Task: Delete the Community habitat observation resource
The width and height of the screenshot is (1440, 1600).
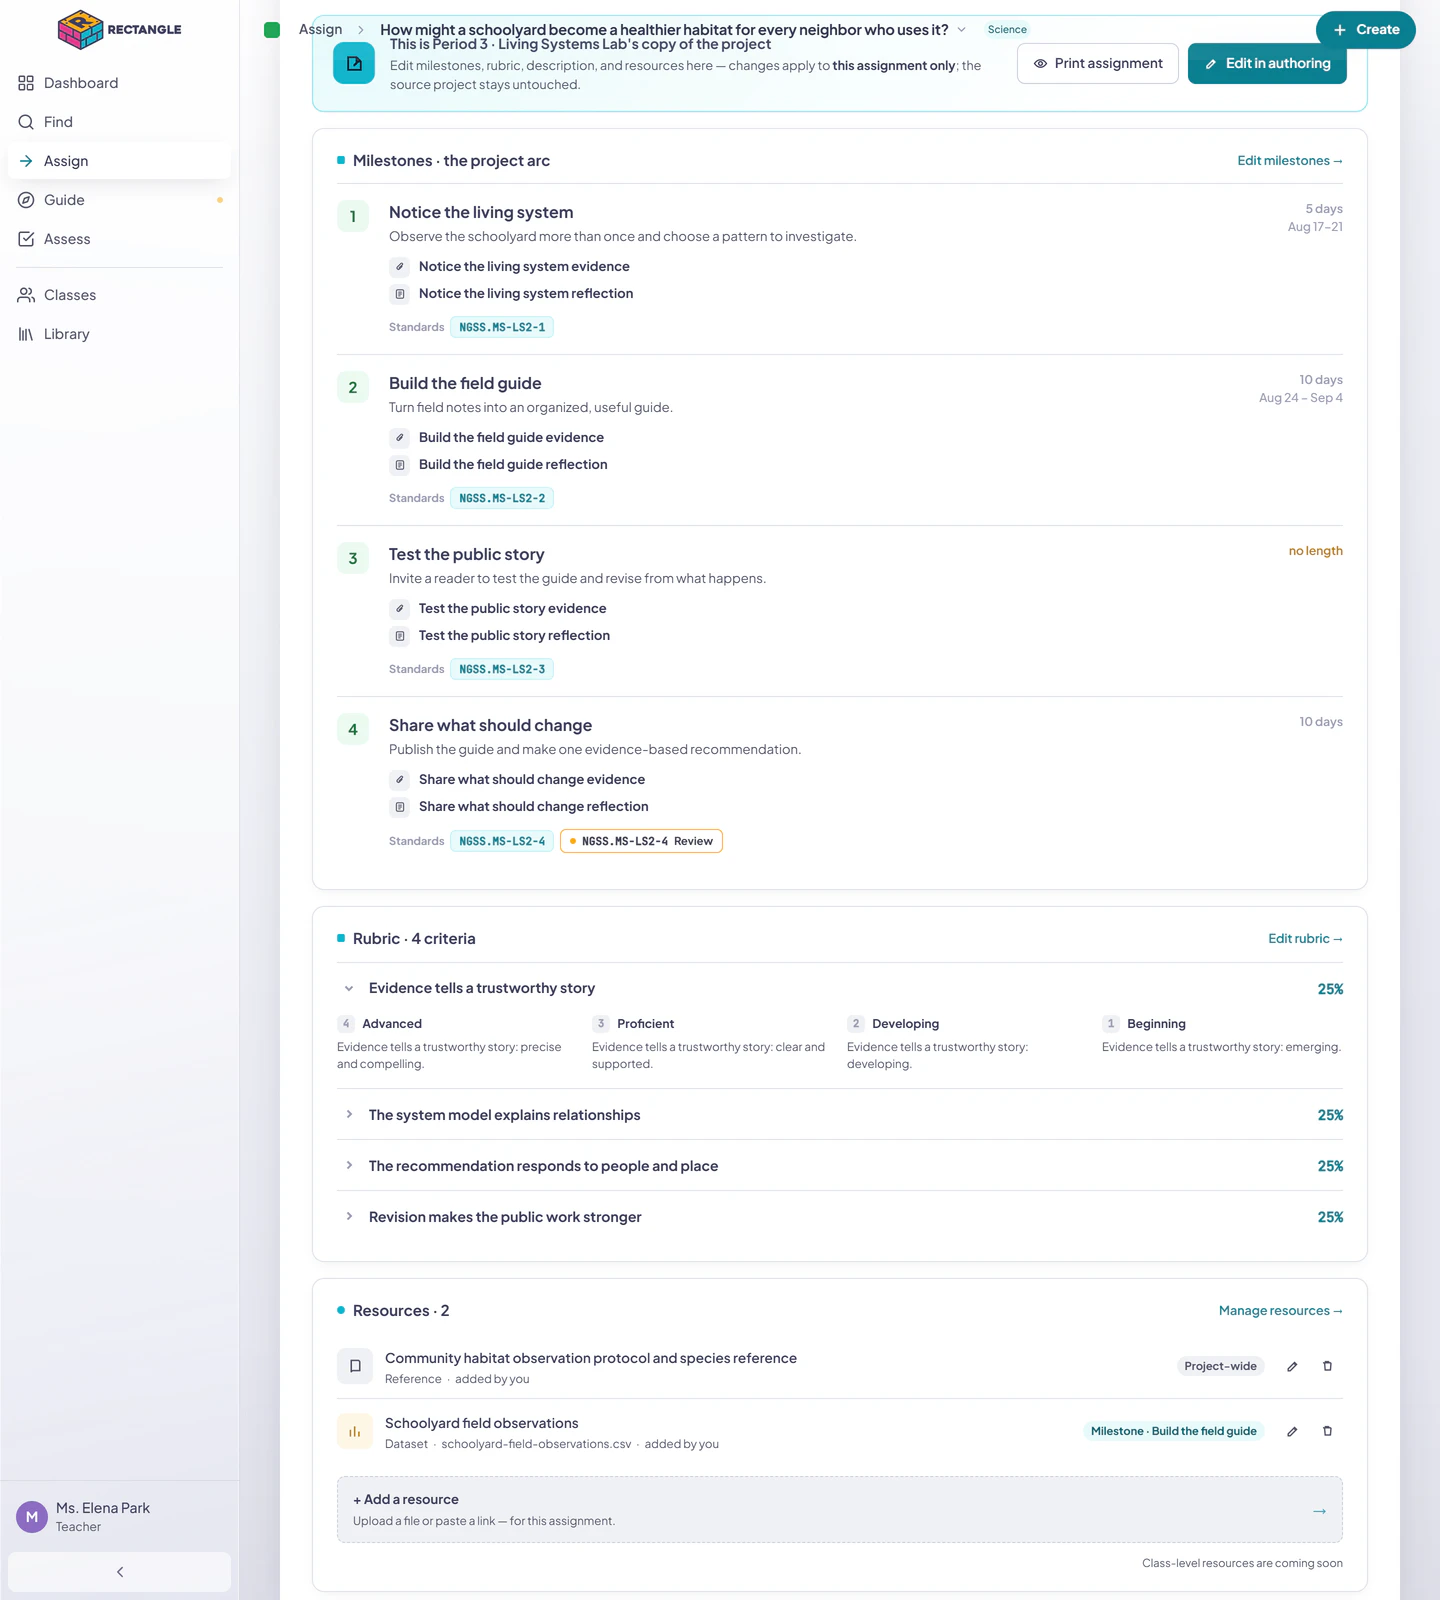Action: click(x=1328, y=1366)
